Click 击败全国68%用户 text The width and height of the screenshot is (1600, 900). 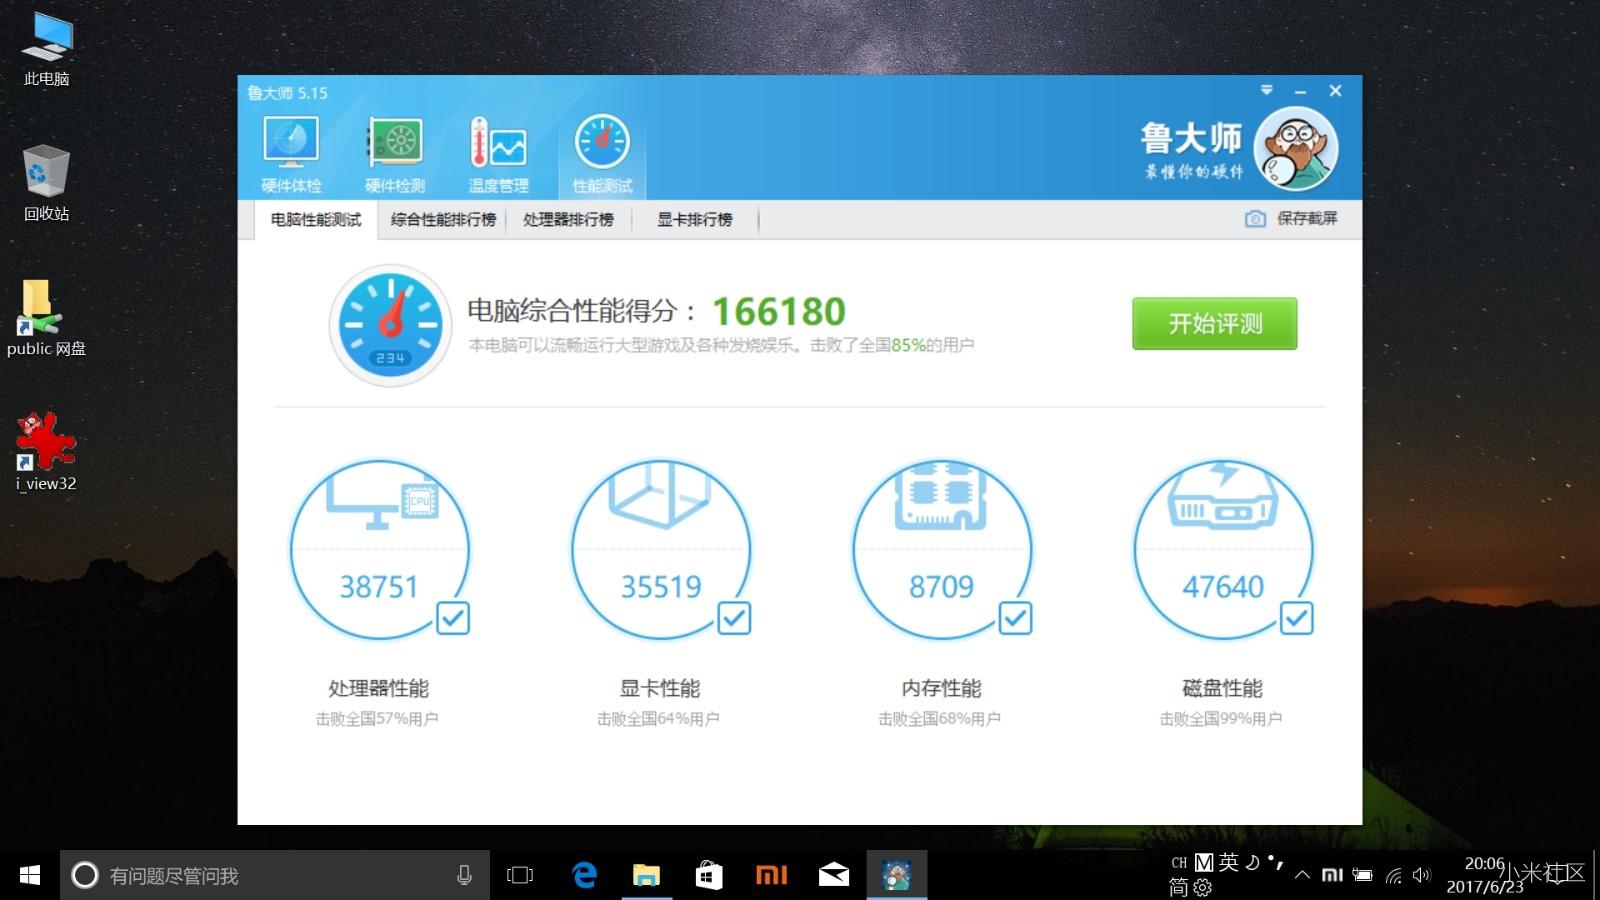coord(940,718)
